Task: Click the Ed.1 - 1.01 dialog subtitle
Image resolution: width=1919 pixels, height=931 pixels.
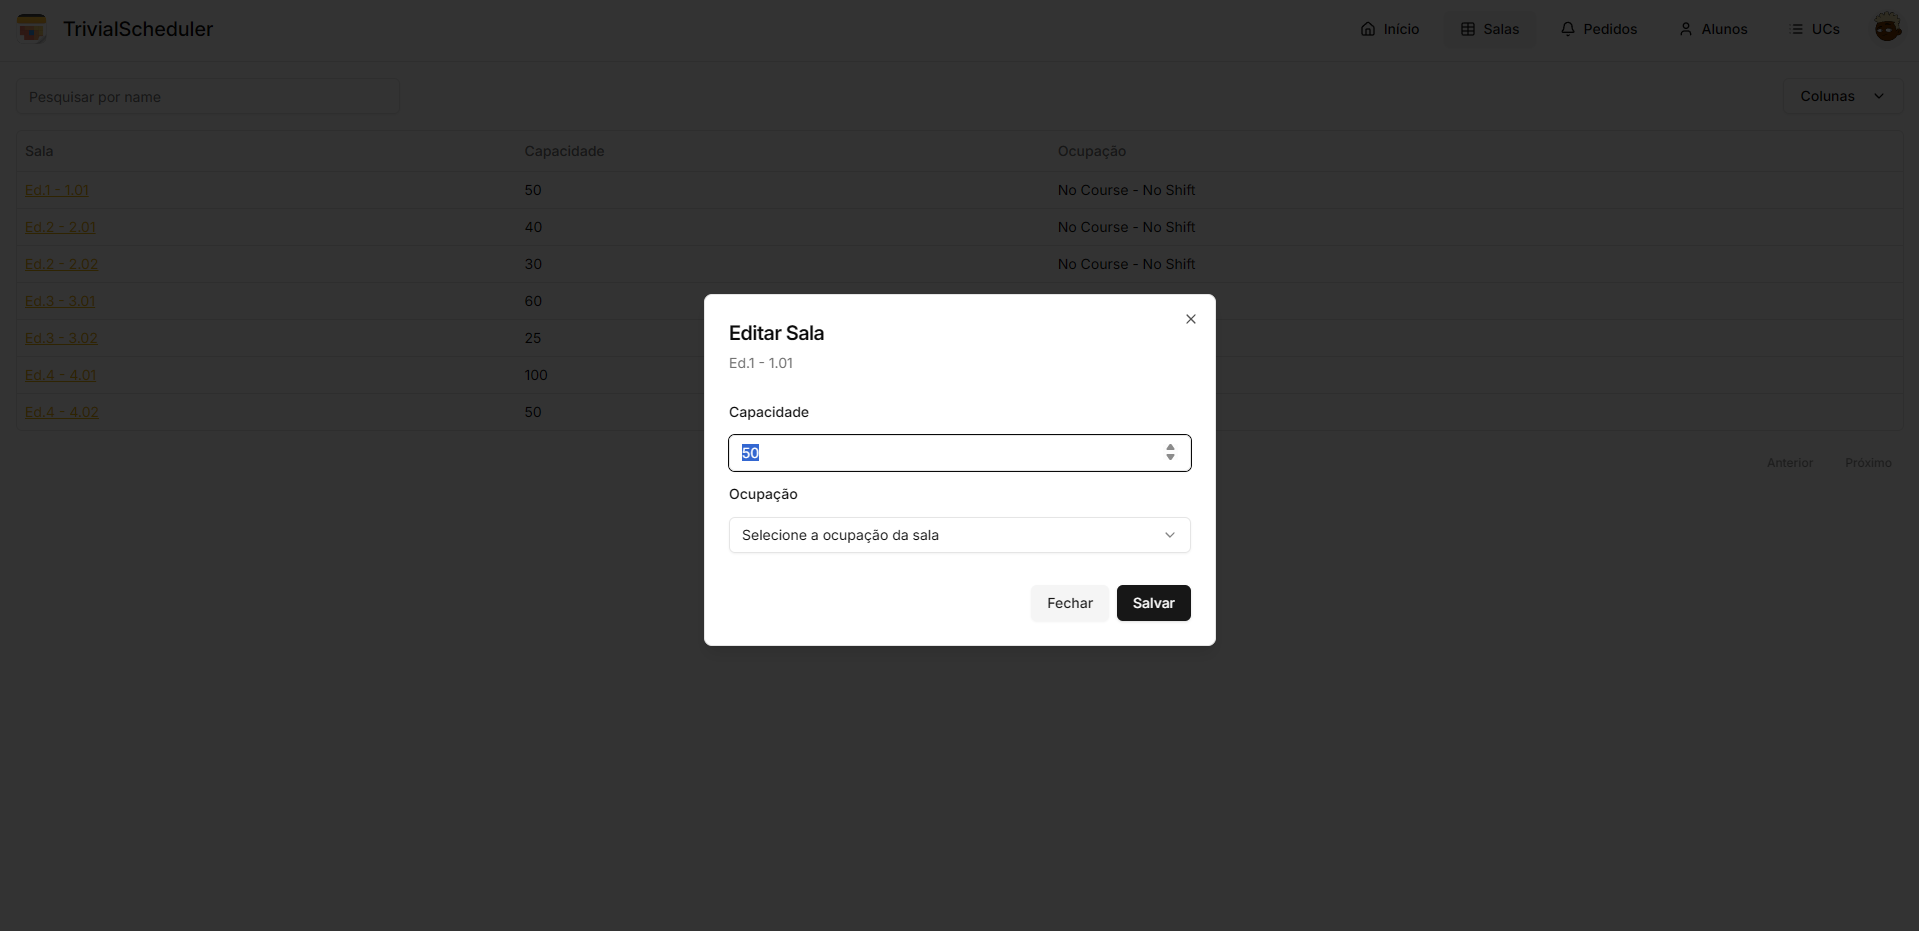Action: pyautogui.click(x=760, y=363)
